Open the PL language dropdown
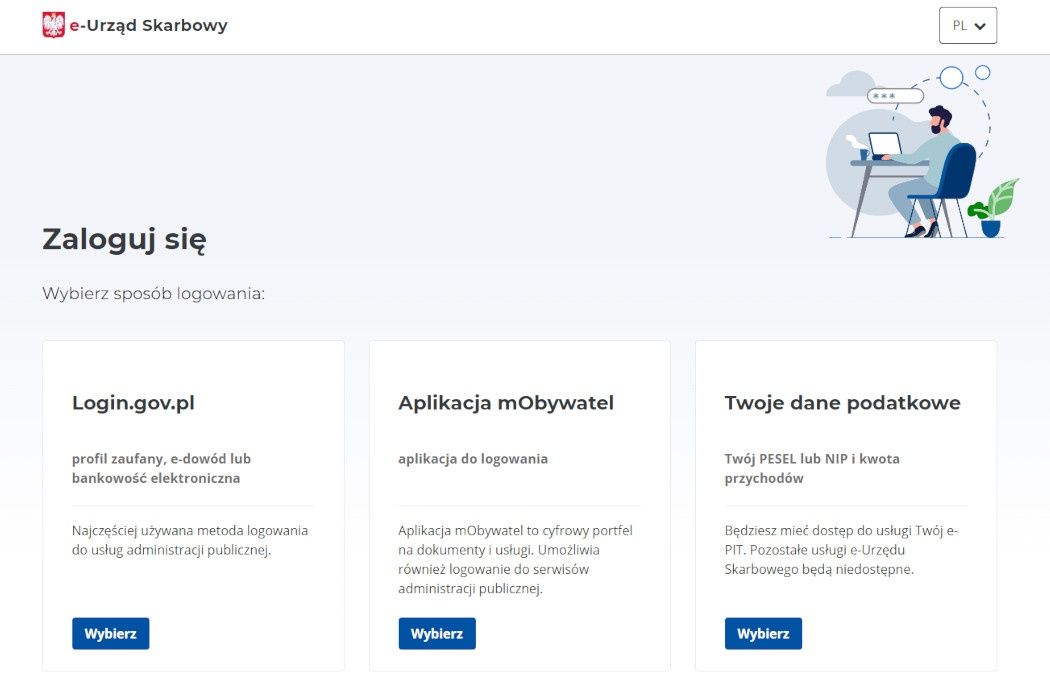This screenshot has width=1050, height=684. [x=968, y=25]
